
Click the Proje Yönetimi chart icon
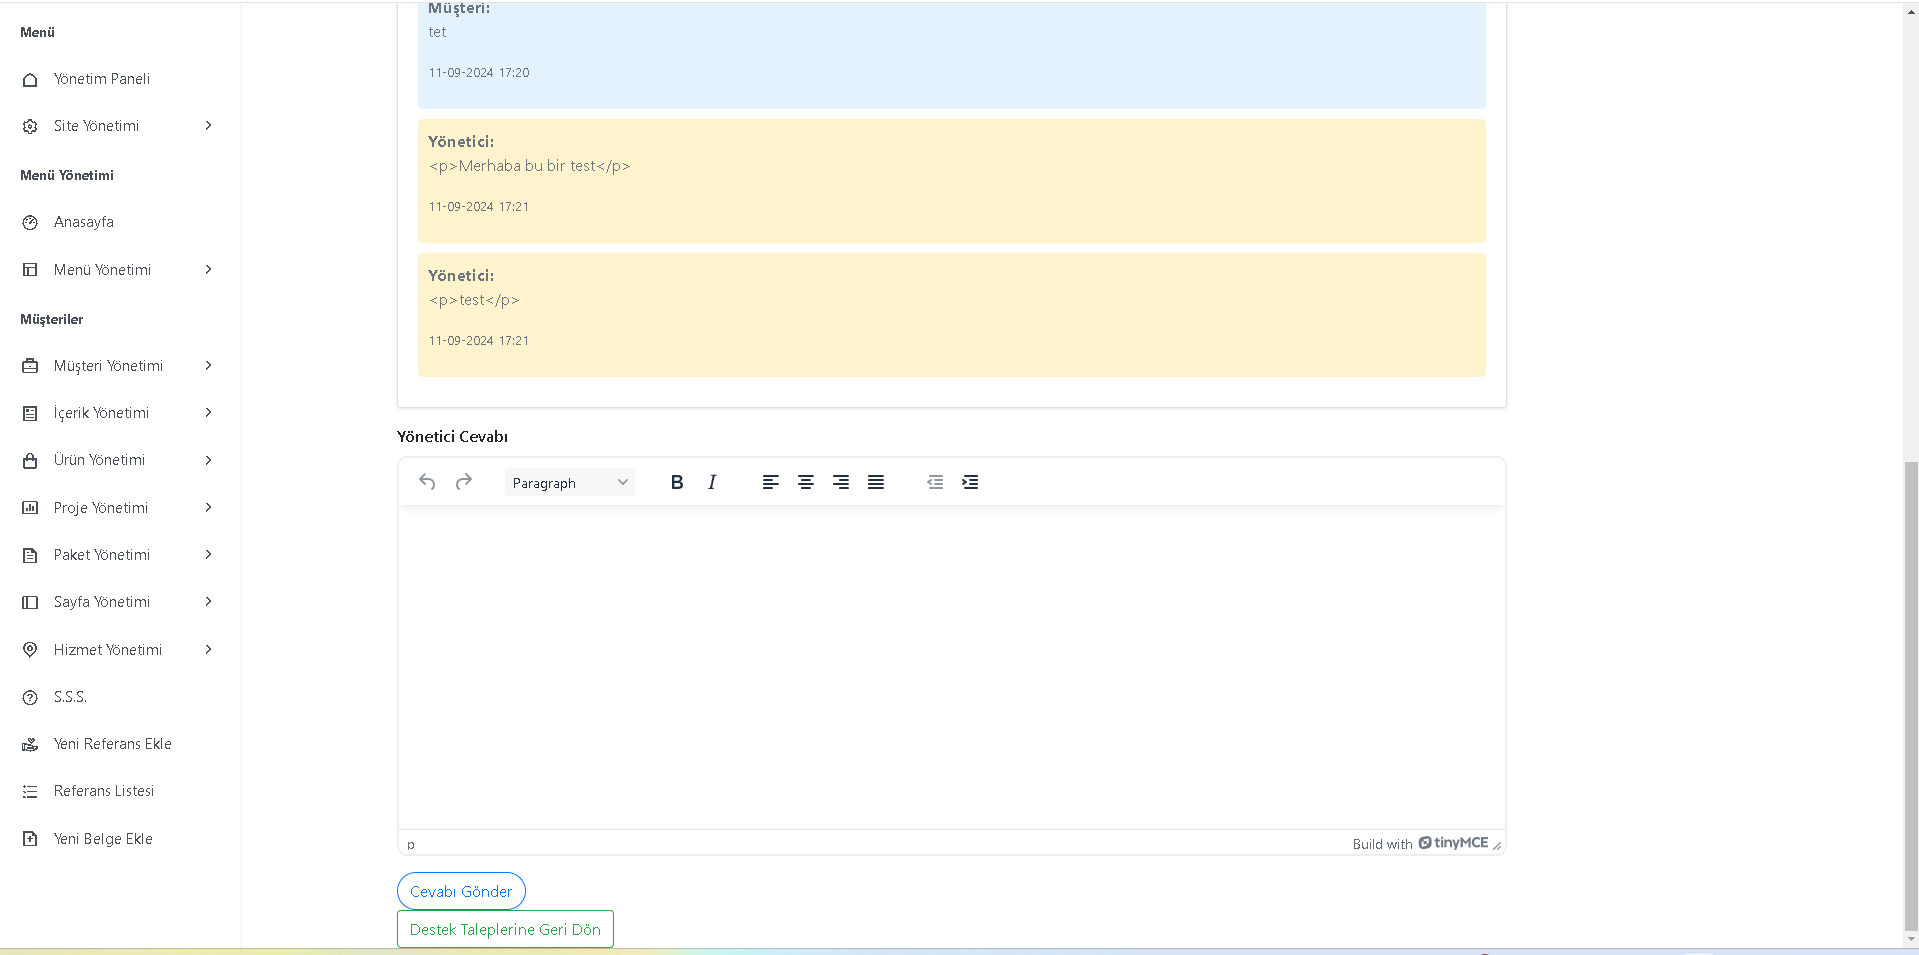pyautogui.click(x=30, y=508)
